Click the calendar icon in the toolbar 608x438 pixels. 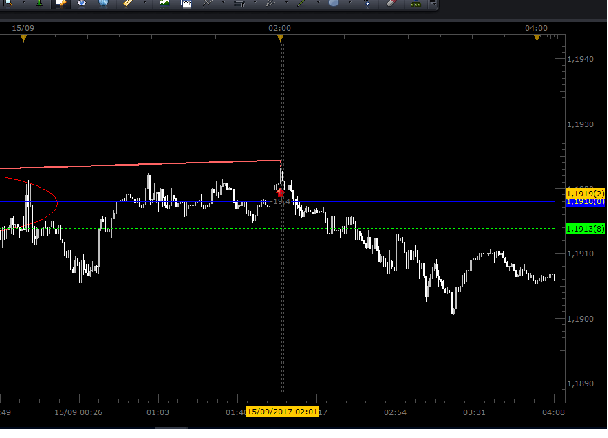tap(186, 4)
